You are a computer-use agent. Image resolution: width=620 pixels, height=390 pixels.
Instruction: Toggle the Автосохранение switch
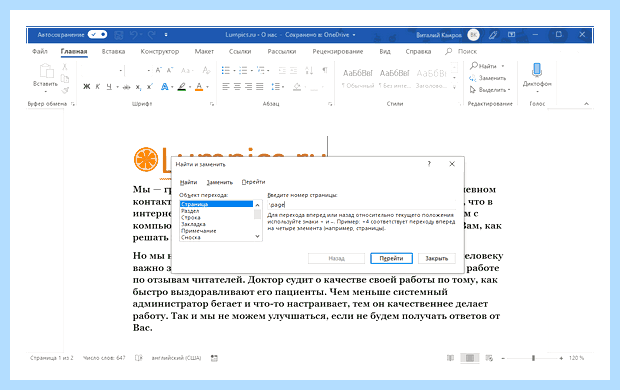point(97,35)
